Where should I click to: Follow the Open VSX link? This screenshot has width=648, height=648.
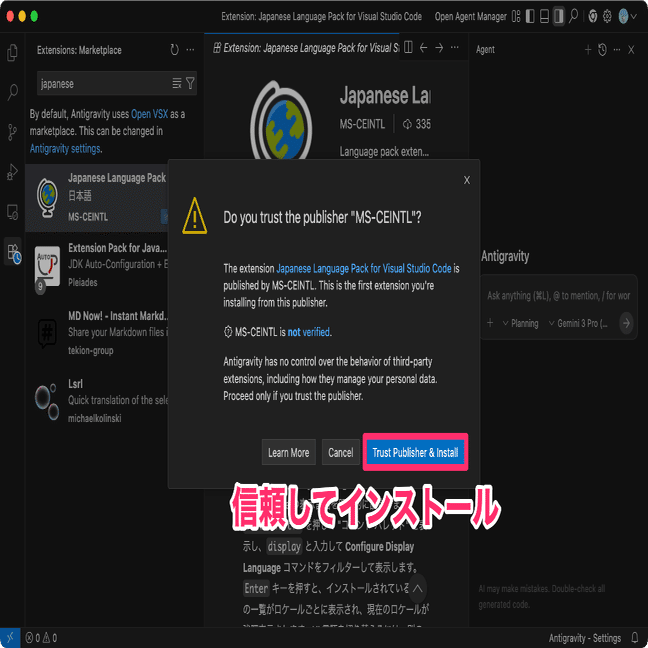149,114
